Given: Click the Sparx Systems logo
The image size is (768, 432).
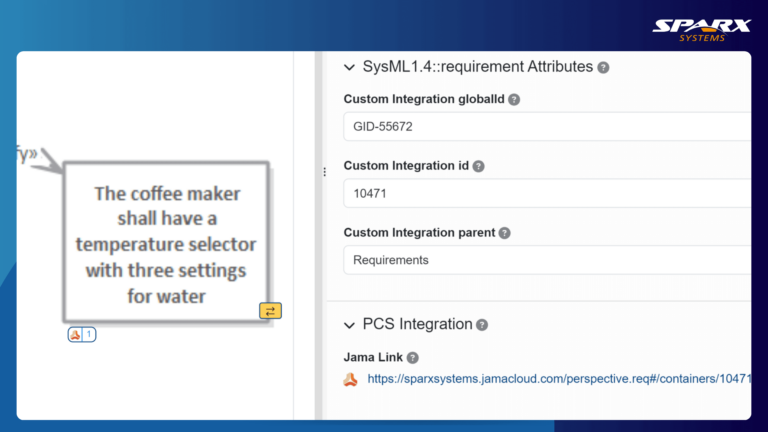Looking at the screenshot, I should coord(701,30).
